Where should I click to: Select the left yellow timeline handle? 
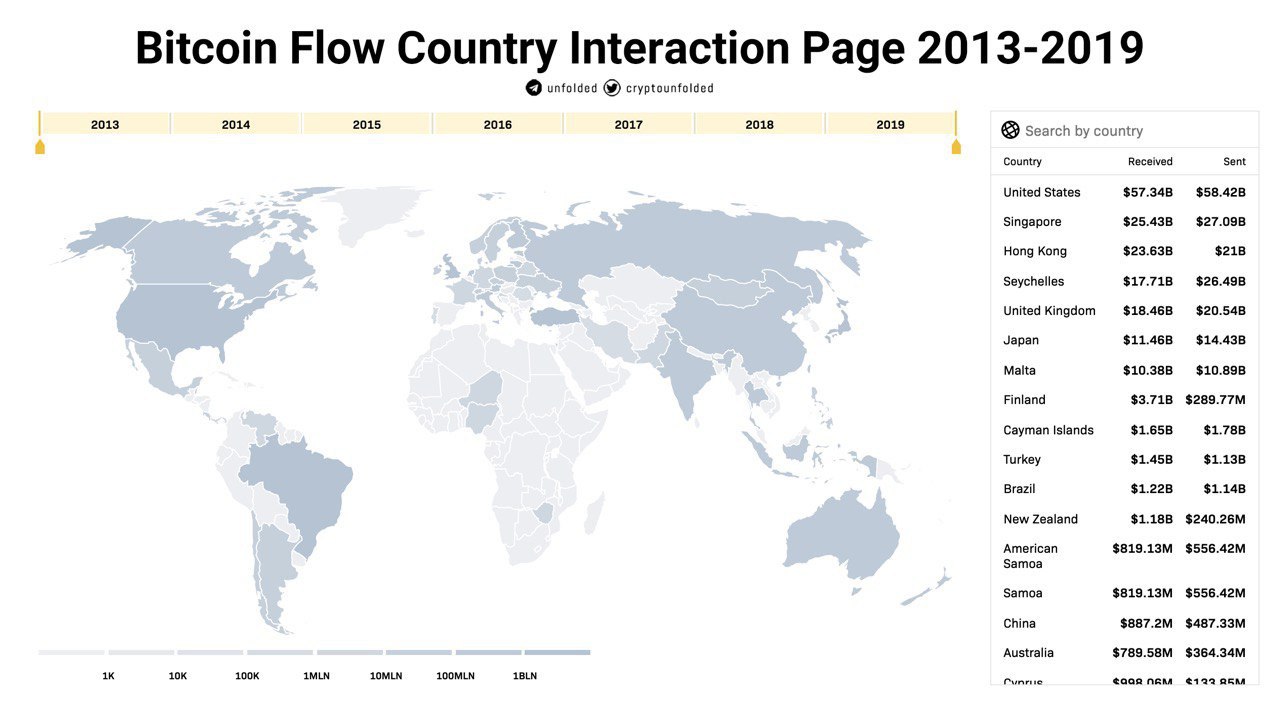click(x=40, y=147)
